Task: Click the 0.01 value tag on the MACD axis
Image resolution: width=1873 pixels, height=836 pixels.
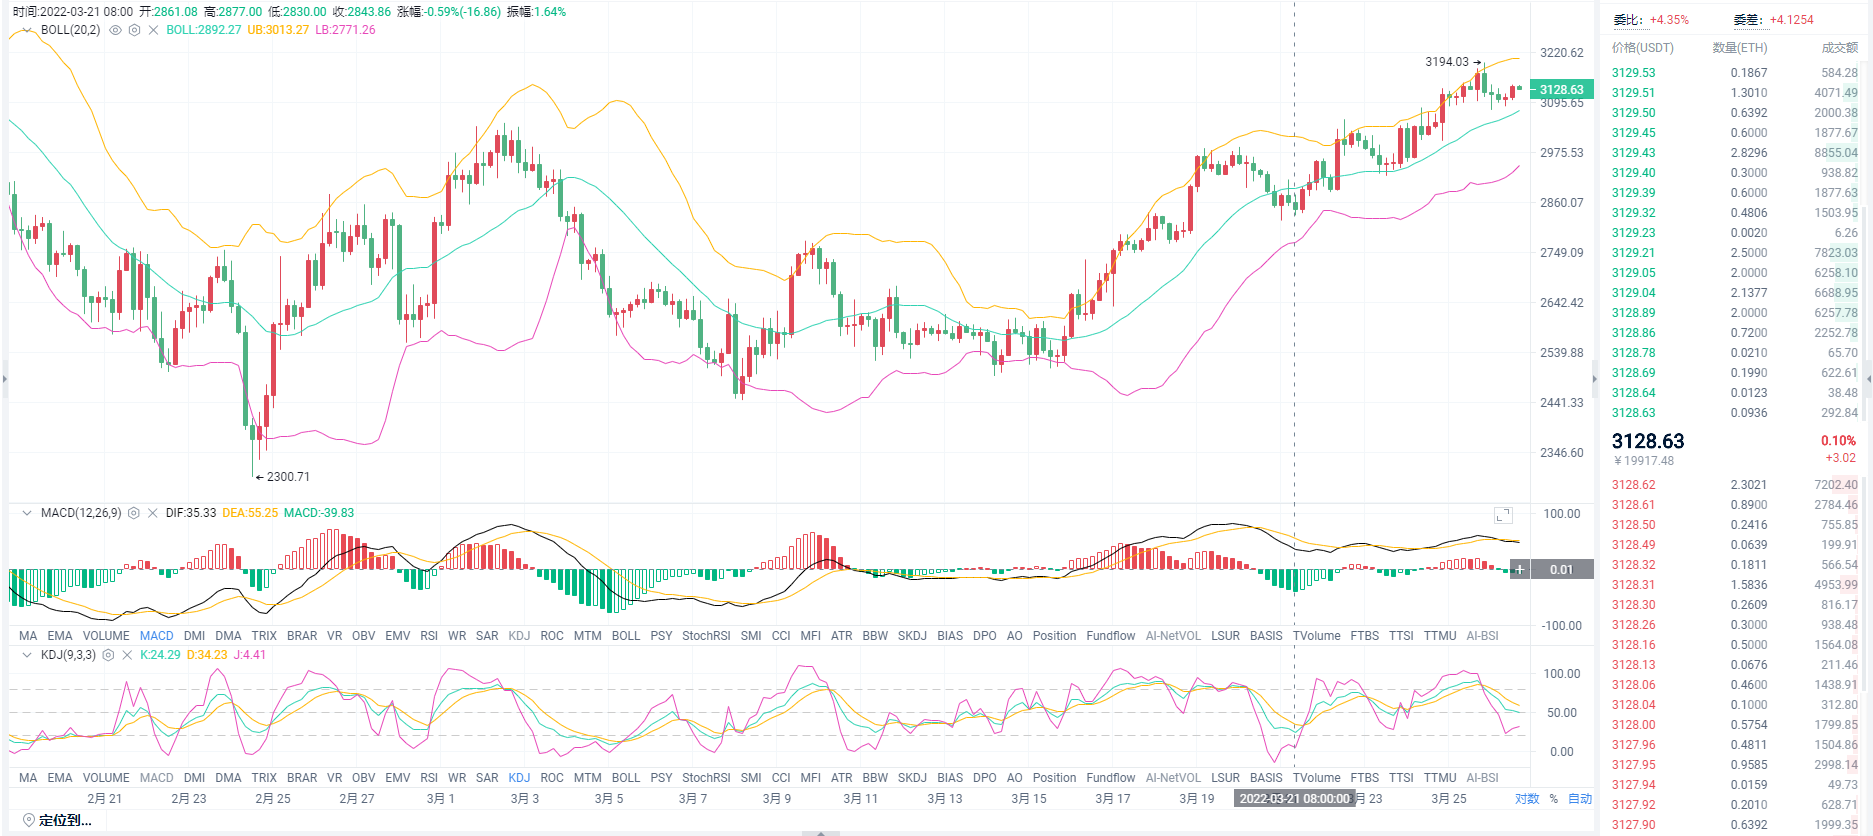Action: tap(1561, 570)
